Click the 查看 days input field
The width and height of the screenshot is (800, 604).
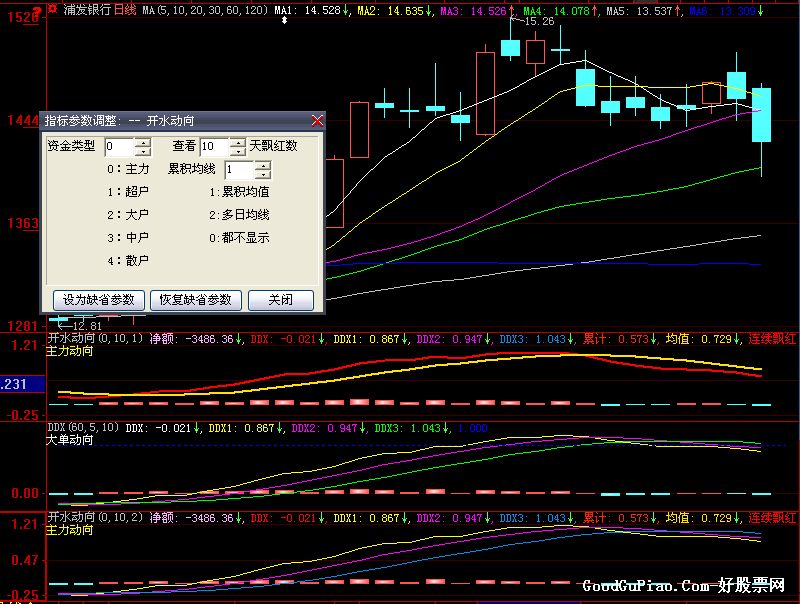tap(214, 147)
